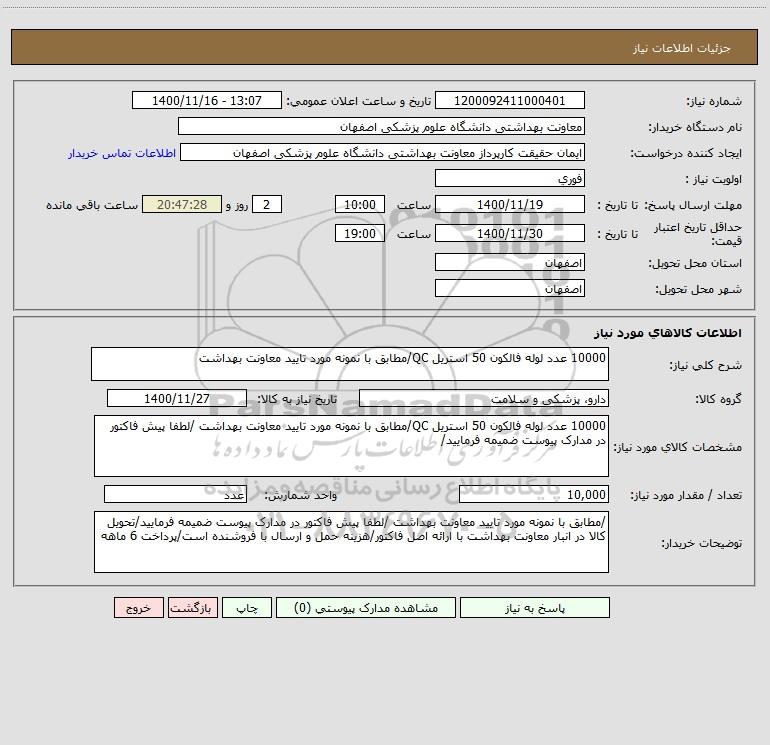Click the پاسخ به نیاز button
The height and width of the screenshot is (745, 770).
(x=535, y=607)
